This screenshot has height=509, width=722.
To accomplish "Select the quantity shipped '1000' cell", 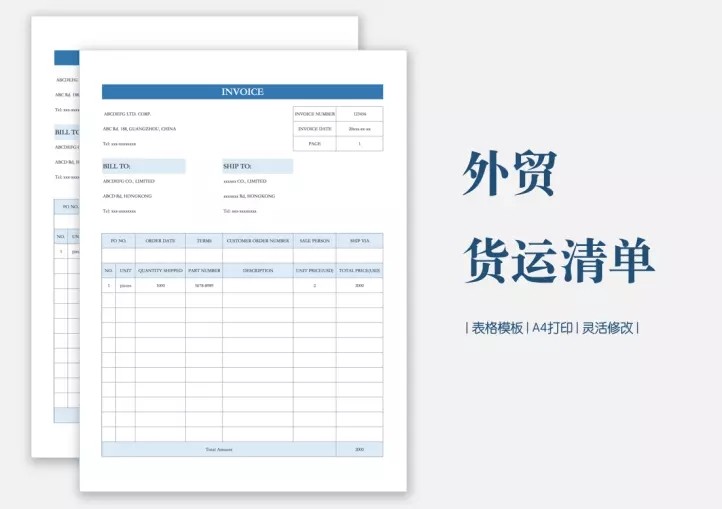I will [160, 286].
